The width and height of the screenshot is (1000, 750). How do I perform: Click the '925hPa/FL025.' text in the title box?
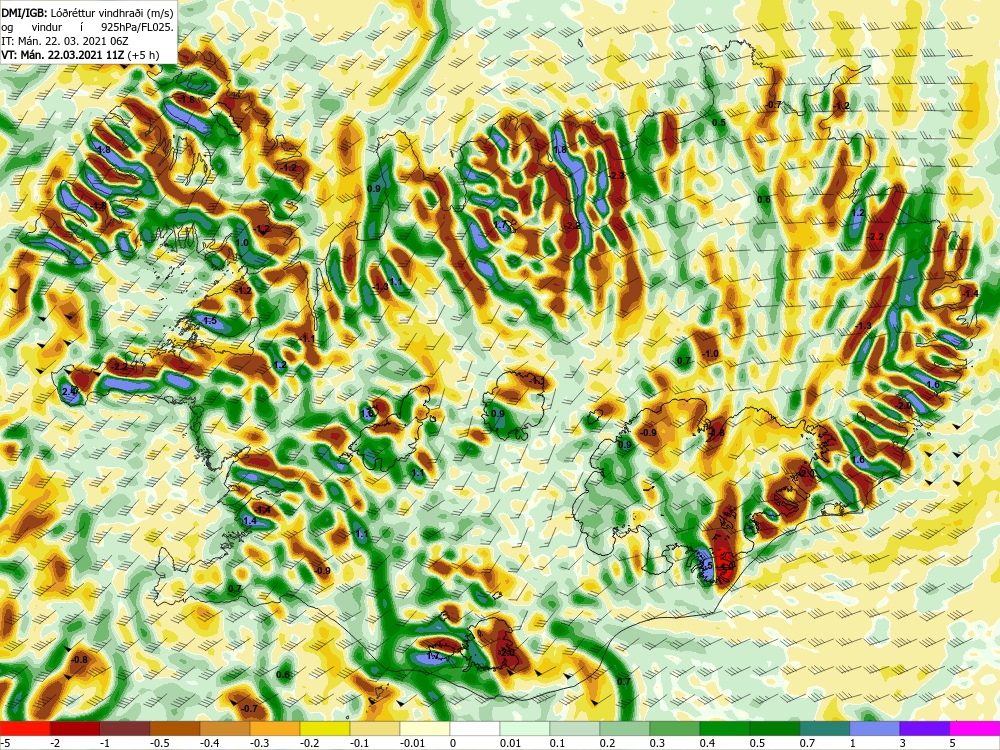pos(138,27)
